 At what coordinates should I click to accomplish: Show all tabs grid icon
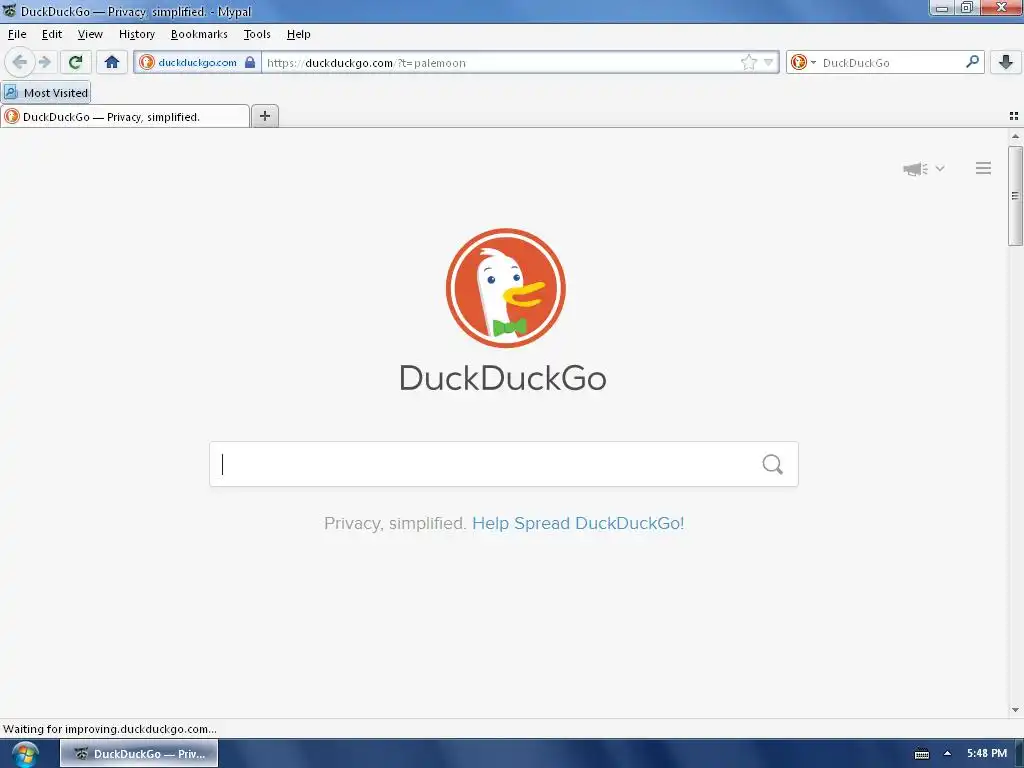coord(1014,116)
